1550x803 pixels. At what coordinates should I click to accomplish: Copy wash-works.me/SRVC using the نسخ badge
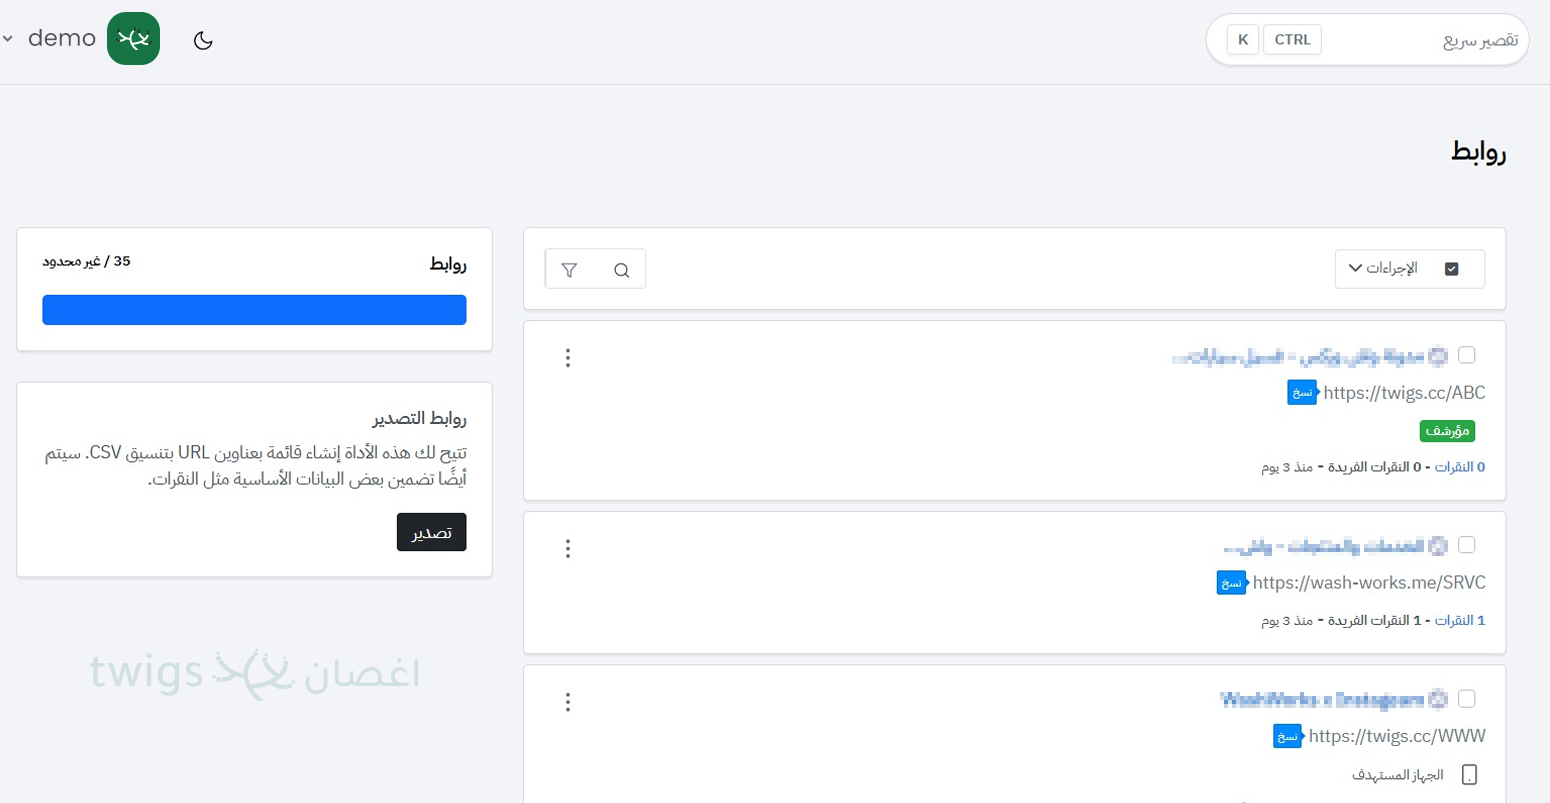(1231, 583)
